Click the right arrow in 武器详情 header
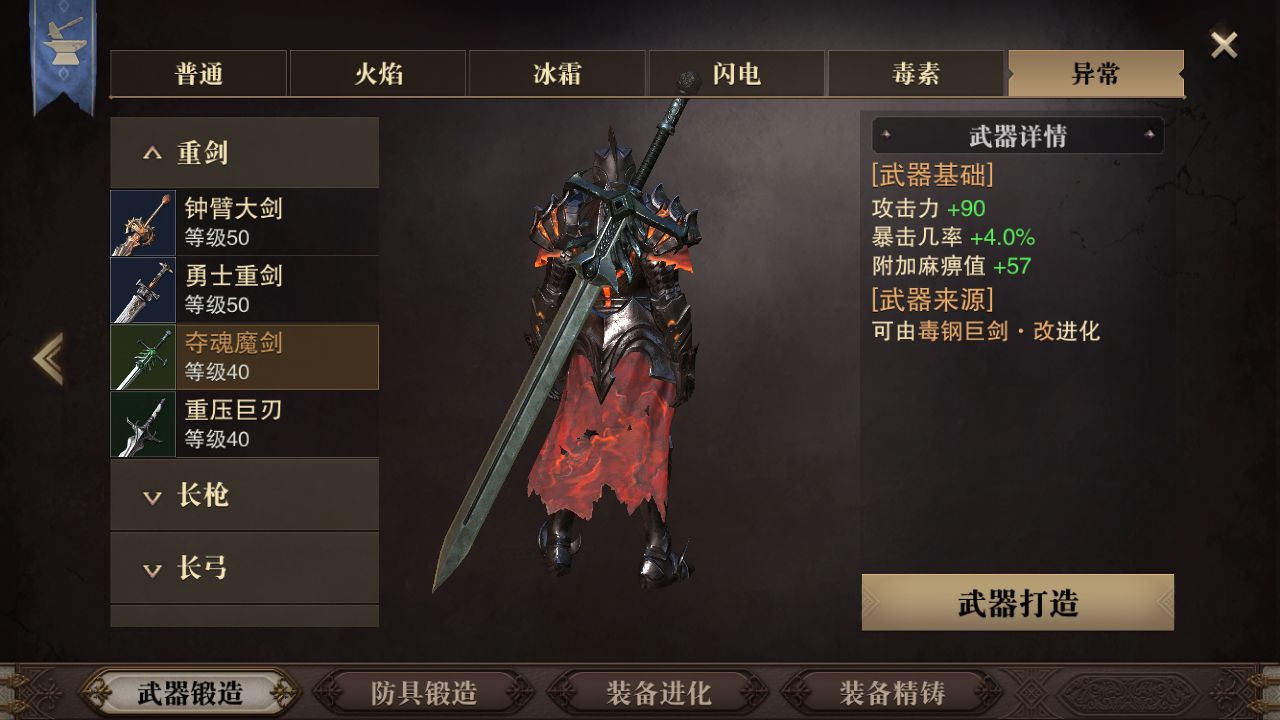This screenshot has width=1280, height=720. pos(1150,135)
